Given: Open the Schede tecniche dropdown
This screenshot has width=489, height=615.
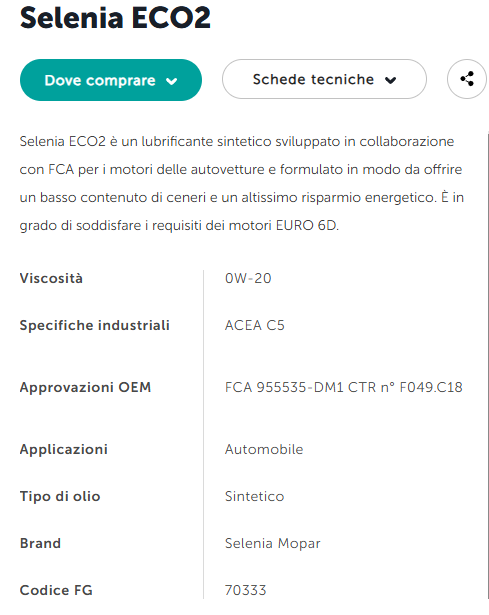Looking at the screenshot, I should click(324, 79).
